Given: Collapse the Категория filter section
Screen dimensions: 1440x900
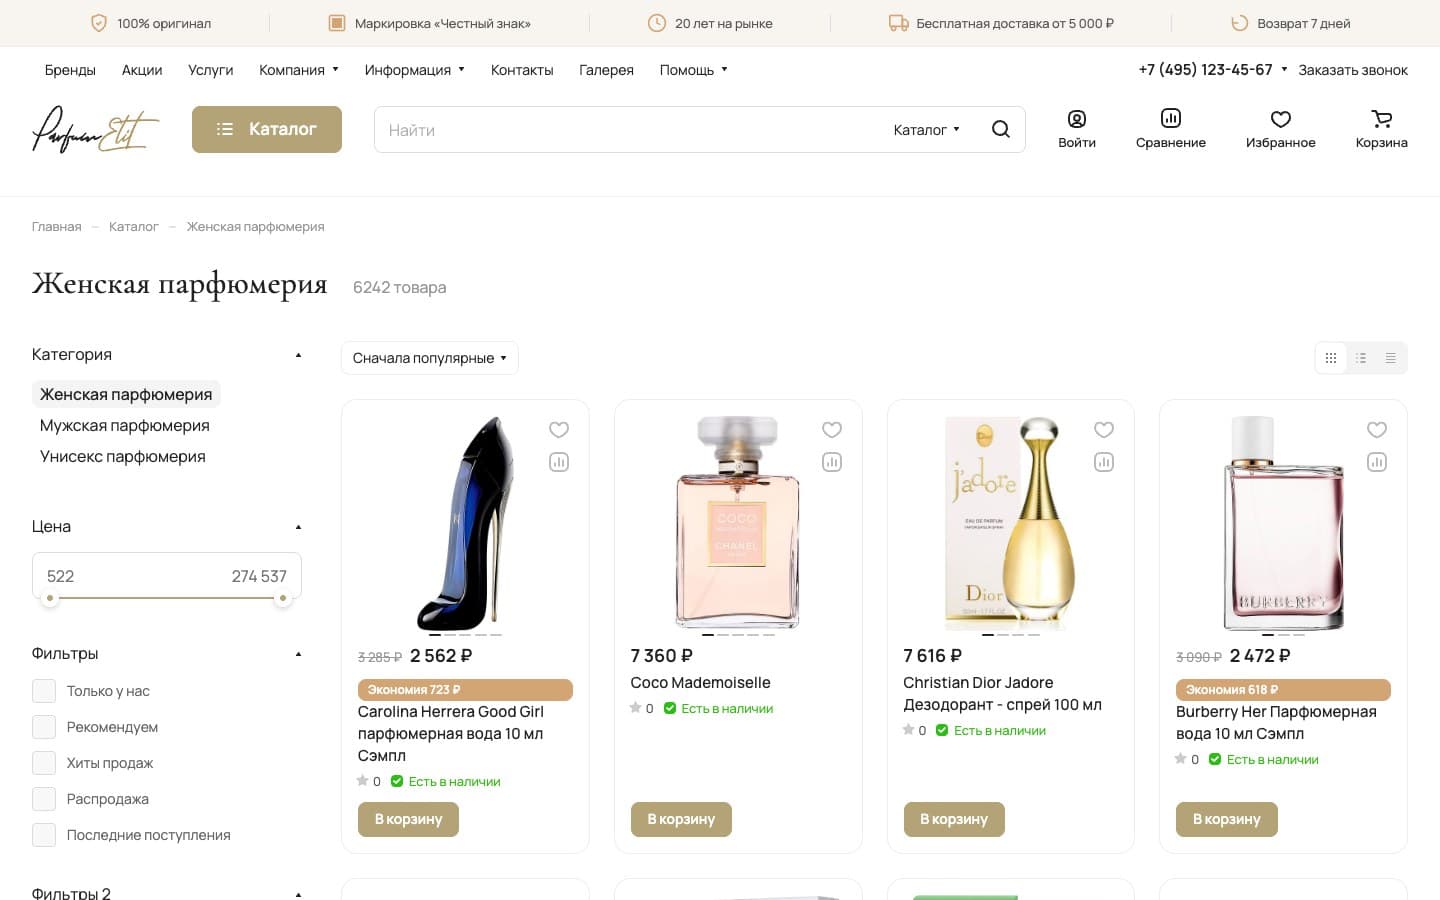Looking at the screenshot, I should pyautogui.click(x=298, y=355).
